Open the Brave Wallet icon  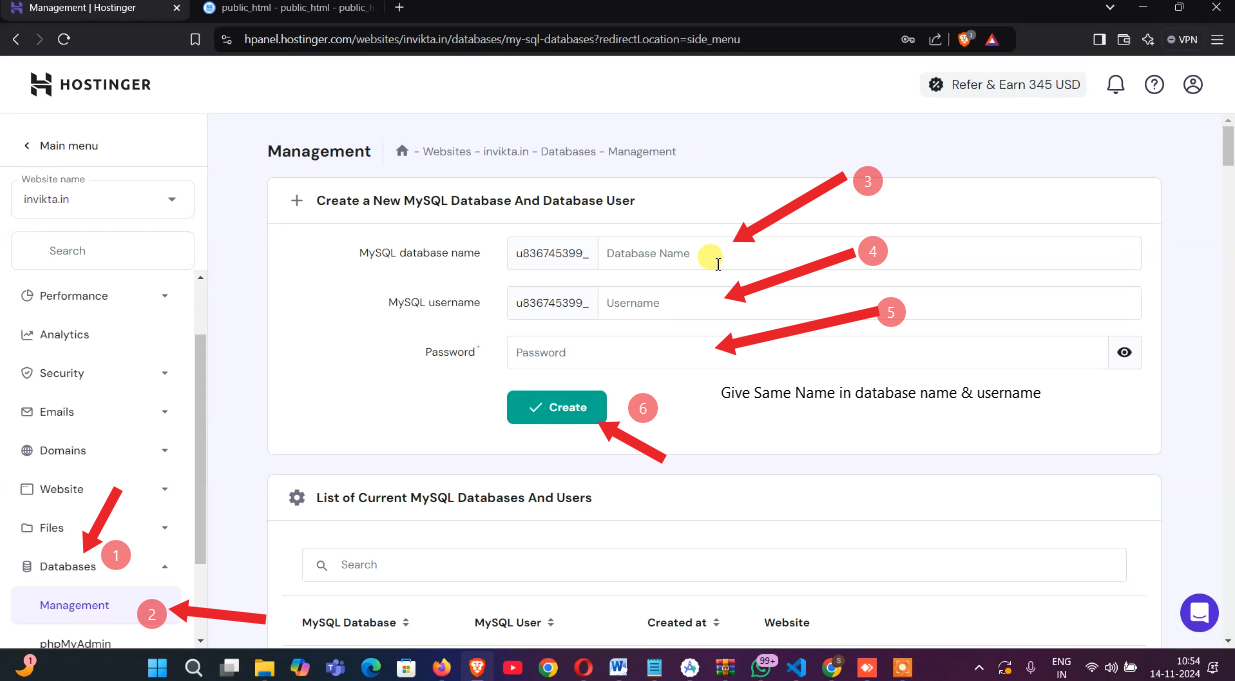[x=1124, y=40]
